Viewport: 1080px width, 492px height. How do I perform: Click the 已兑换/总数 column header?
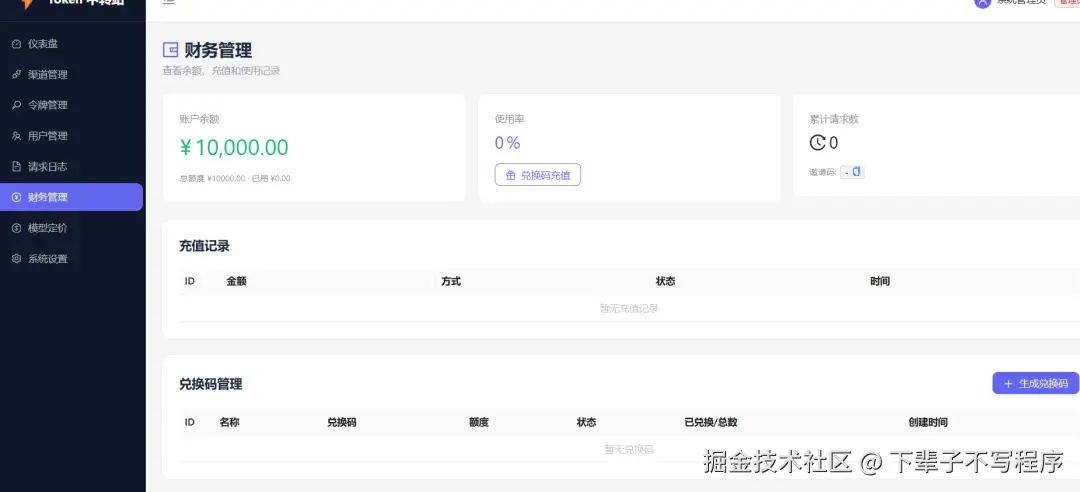(x=711, y=422)
